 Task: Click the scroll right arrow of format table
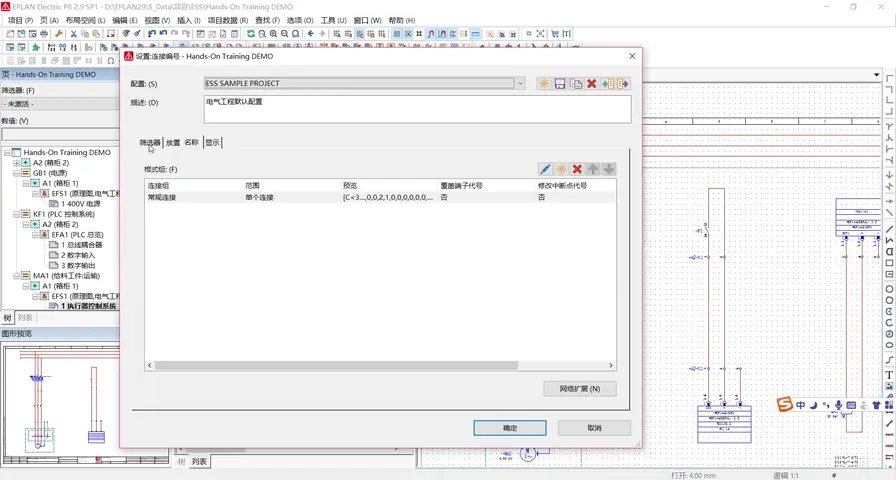coord(610,365)
